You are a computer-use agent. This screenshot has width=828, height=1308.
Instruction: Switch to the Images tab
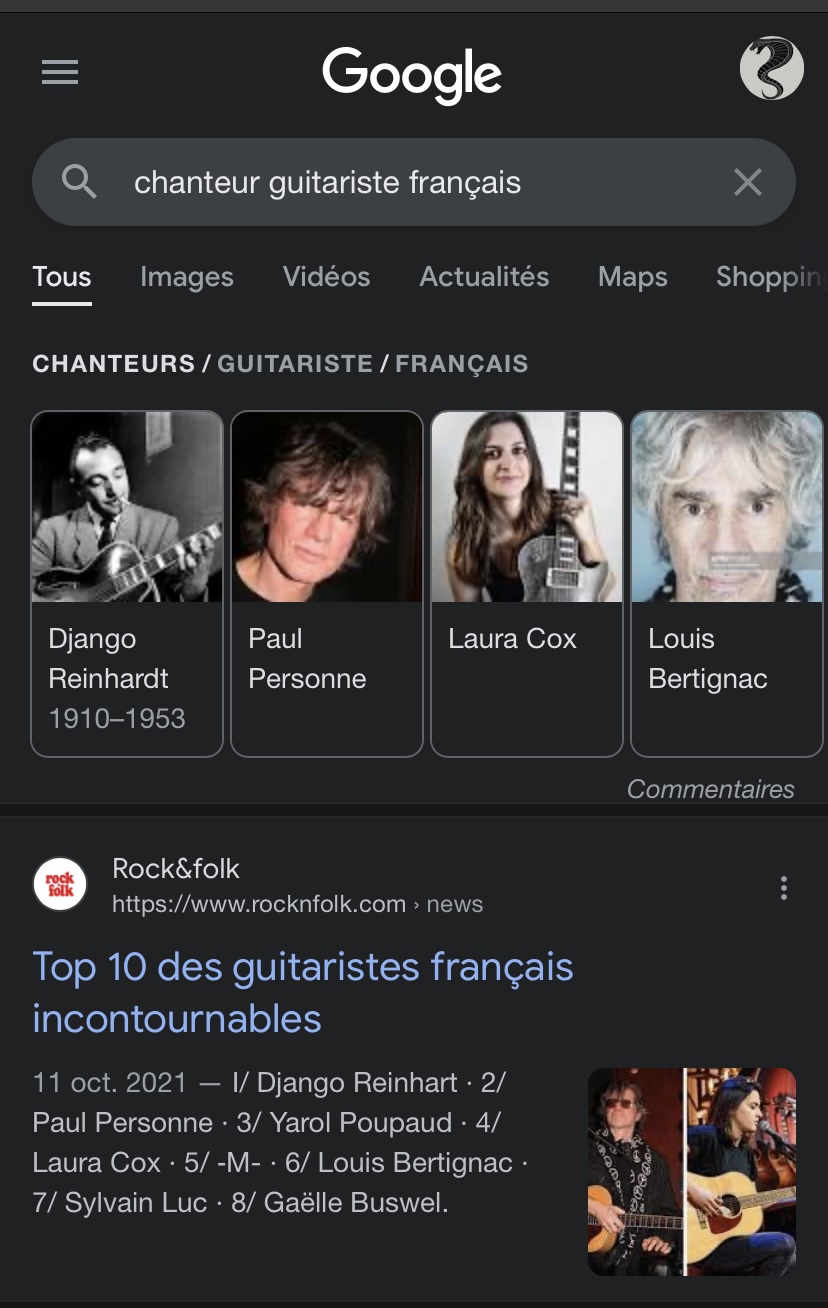tap(187, 277)
